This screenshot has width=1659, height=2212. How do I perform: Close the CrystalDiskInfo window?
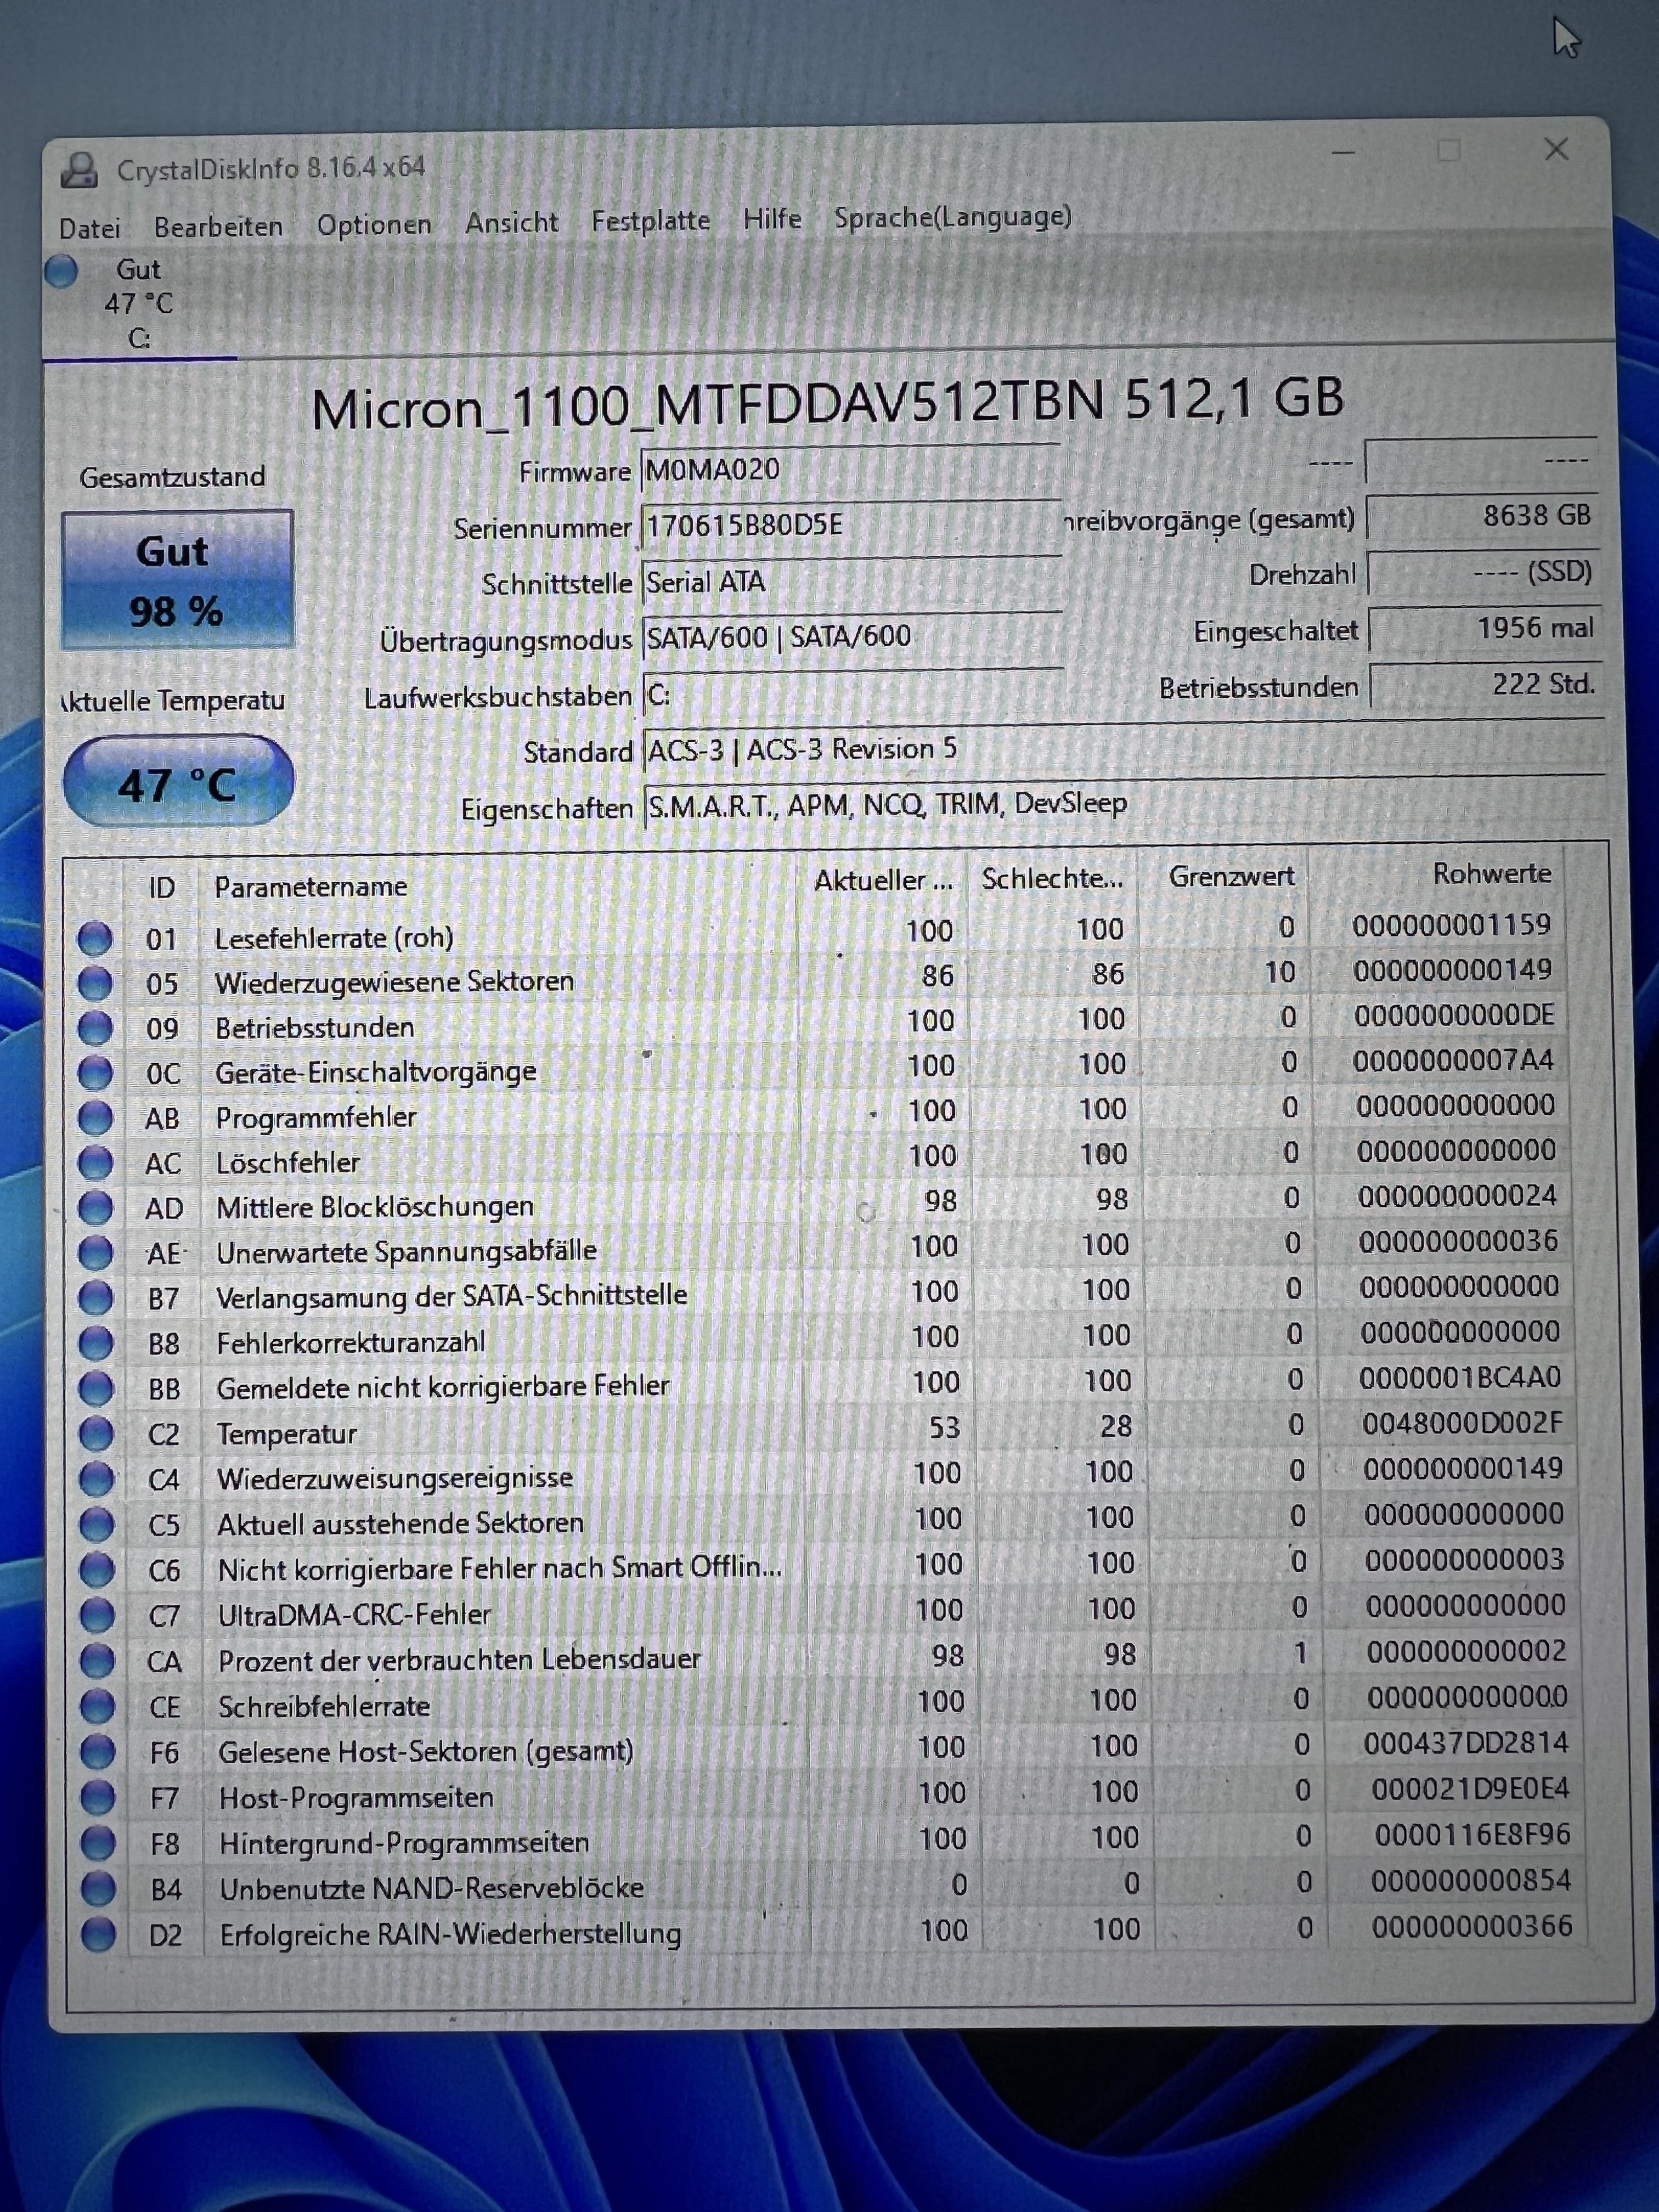tap(1555, 150)
